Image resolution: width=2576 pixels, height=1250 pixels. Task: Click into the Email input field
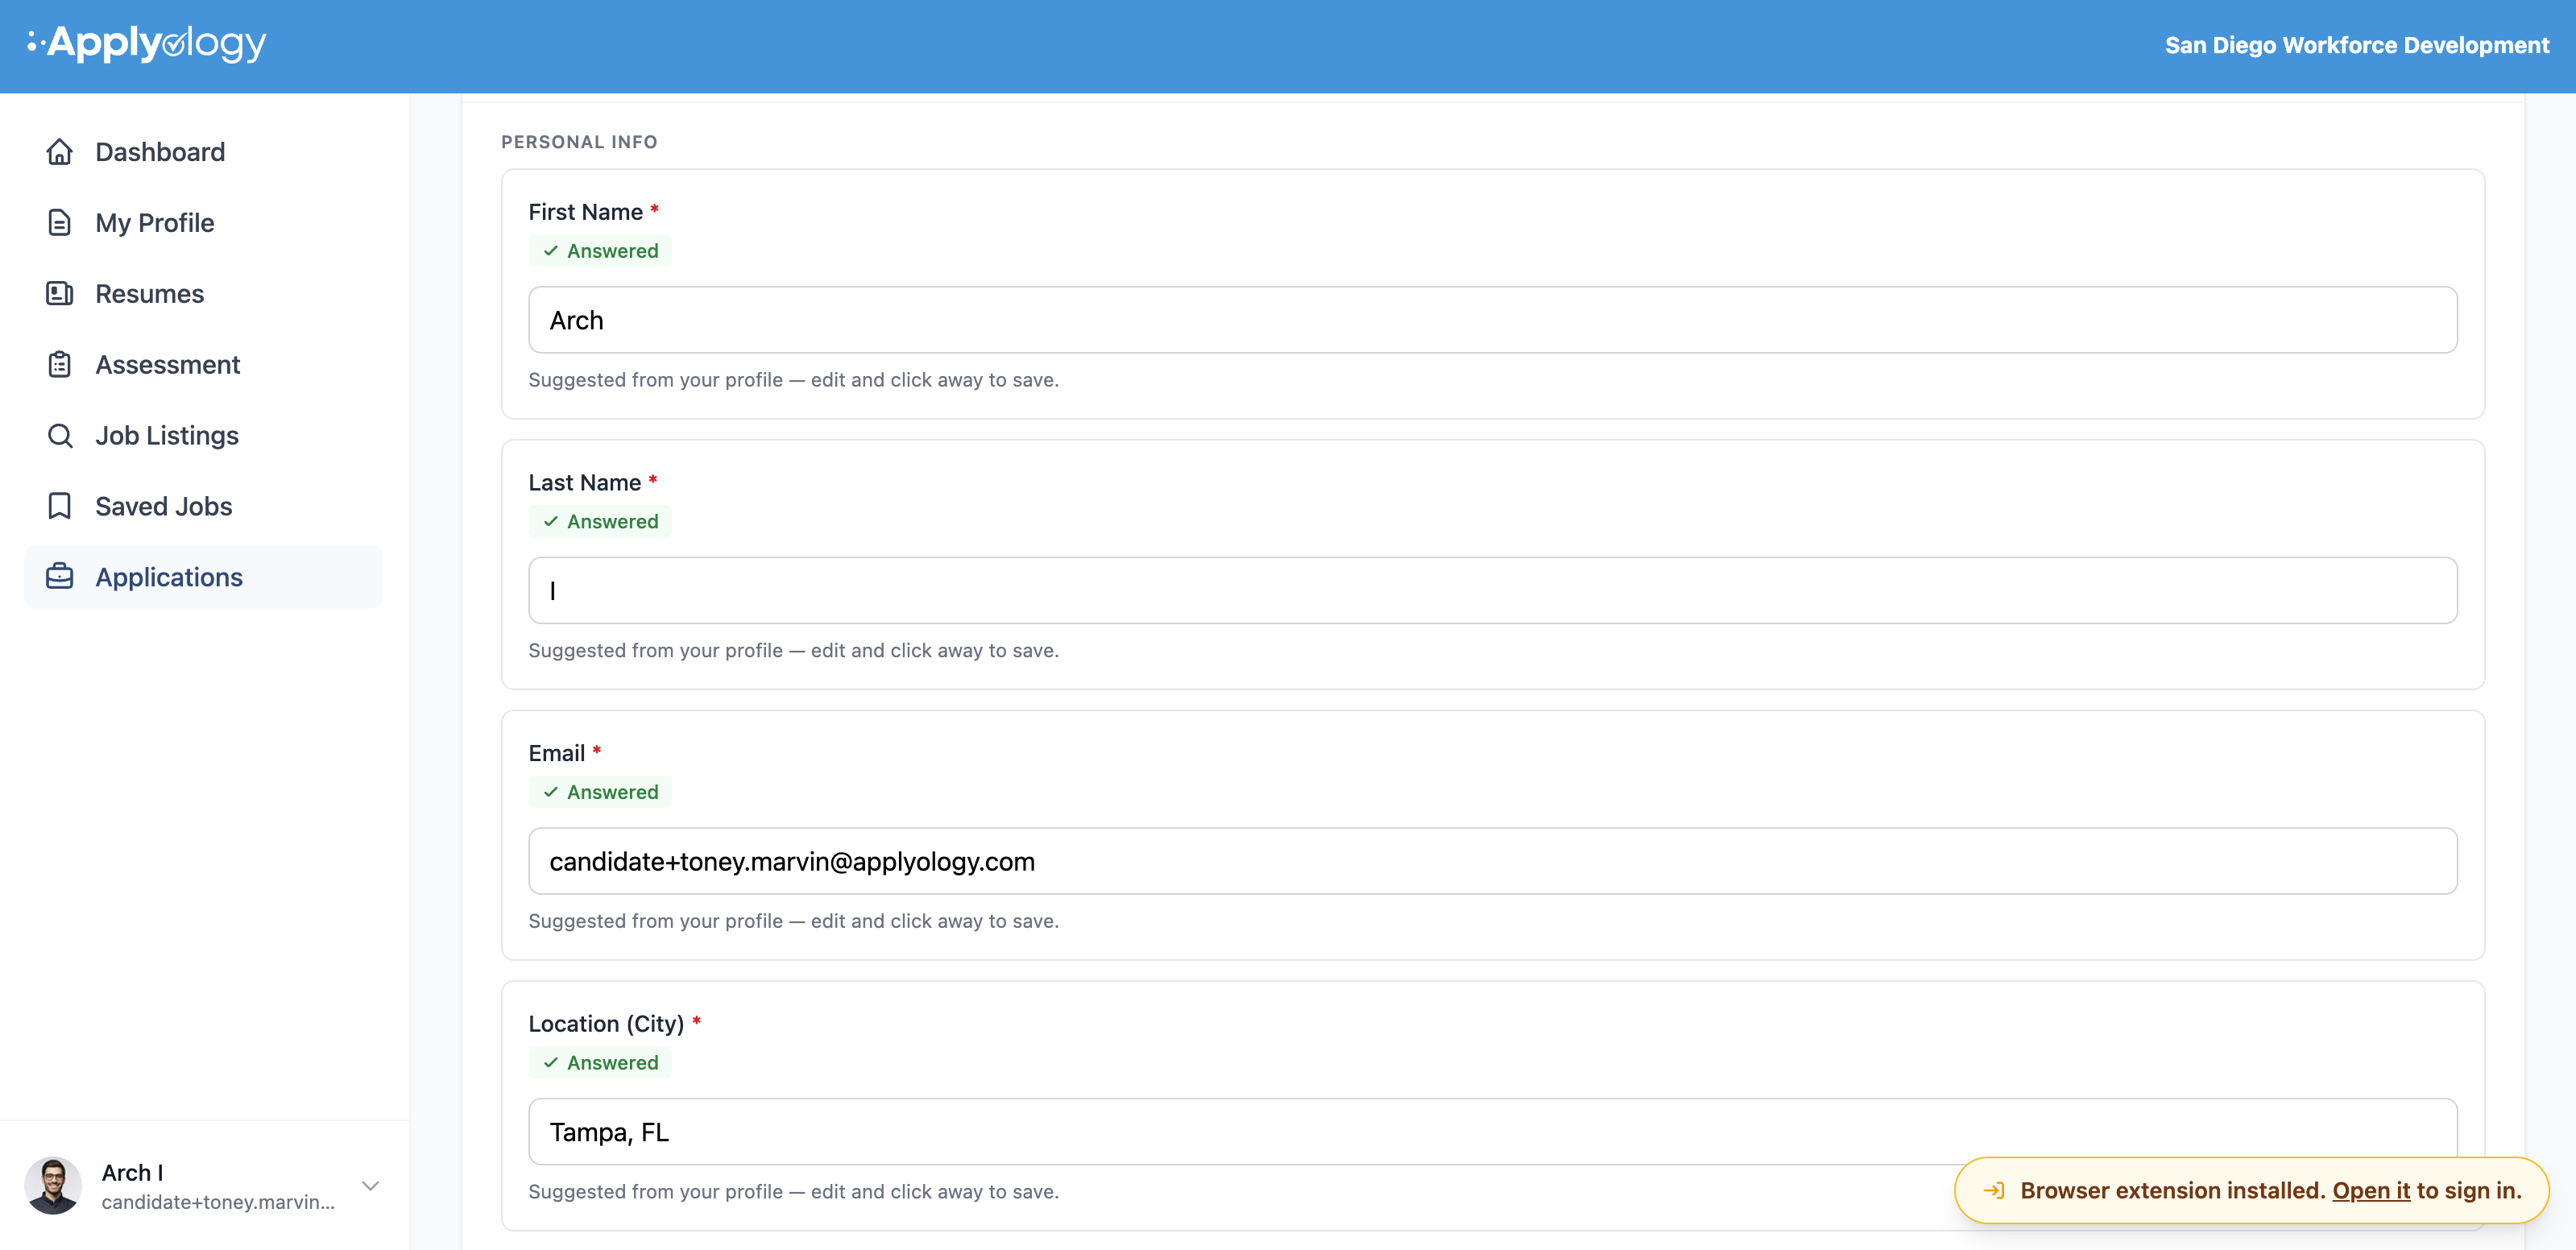[1492, 862]
